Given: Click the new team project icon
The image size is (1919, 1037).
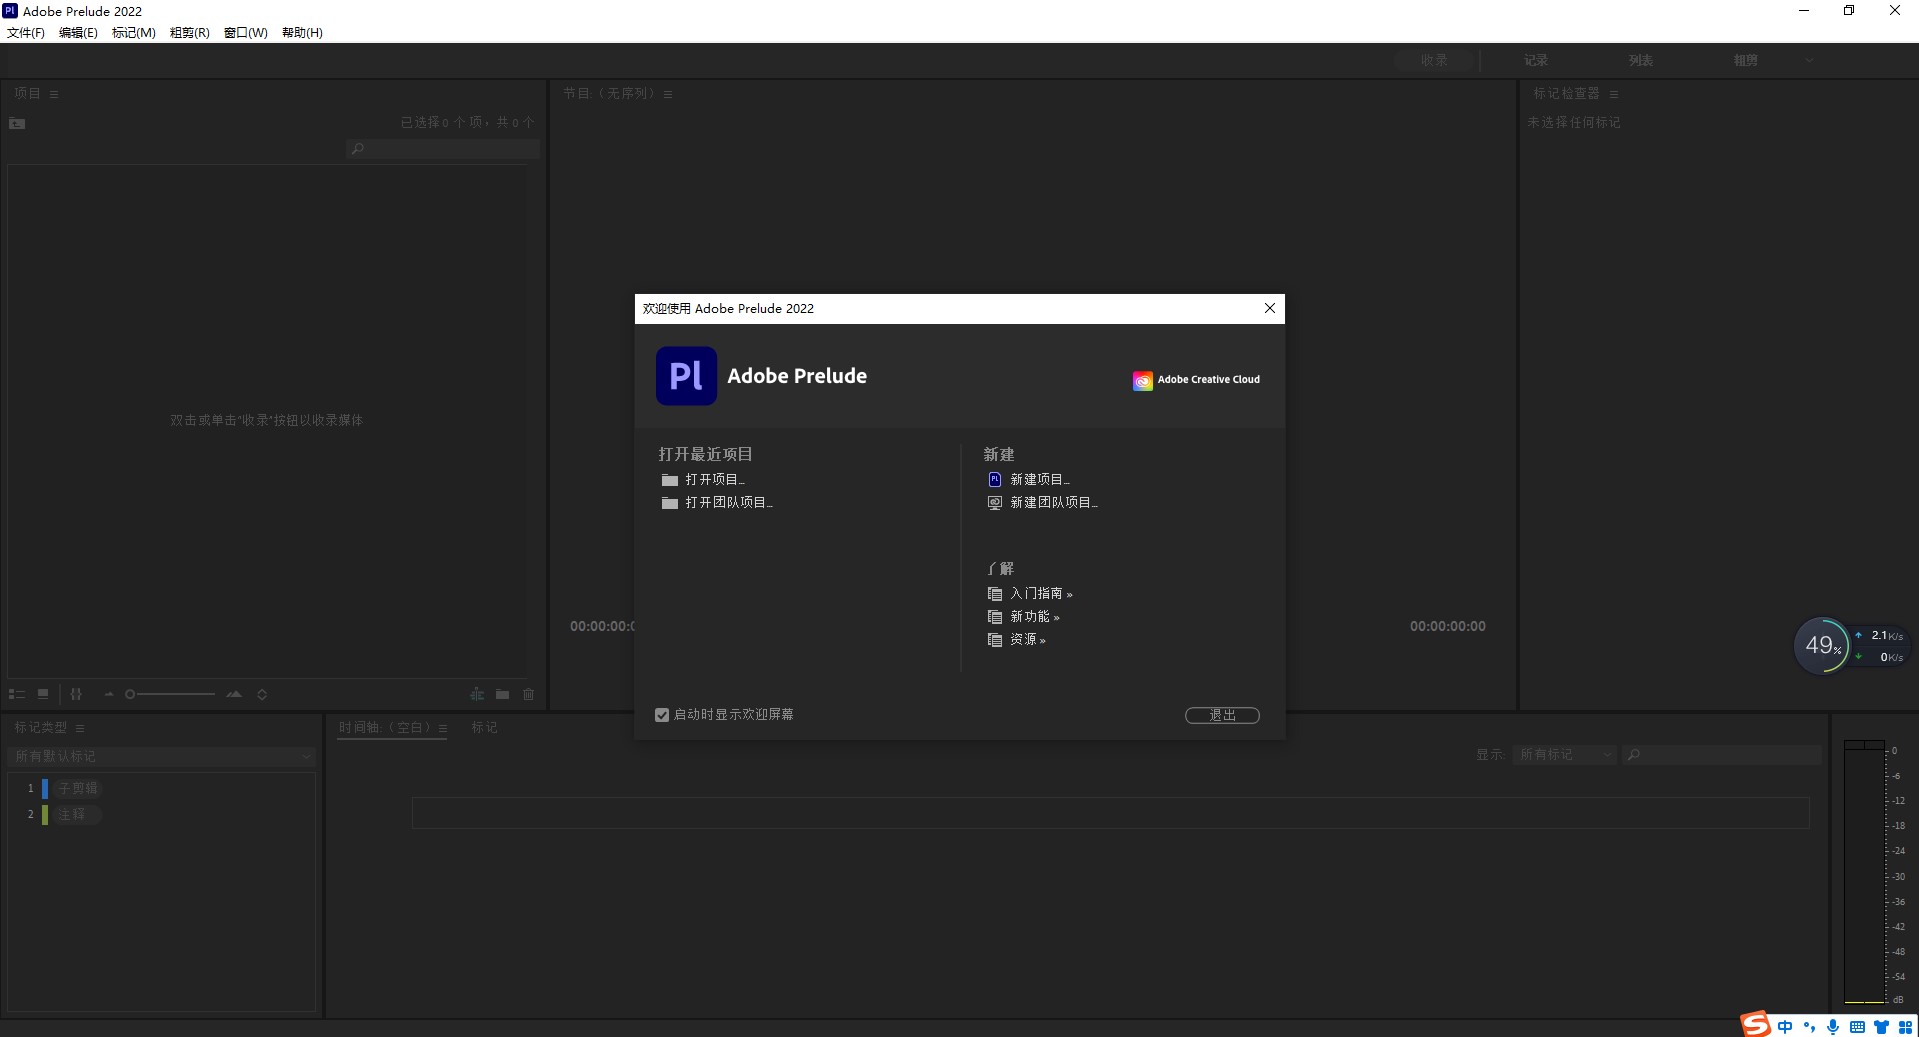Looking at the screenshot, I should pos(994,503).
